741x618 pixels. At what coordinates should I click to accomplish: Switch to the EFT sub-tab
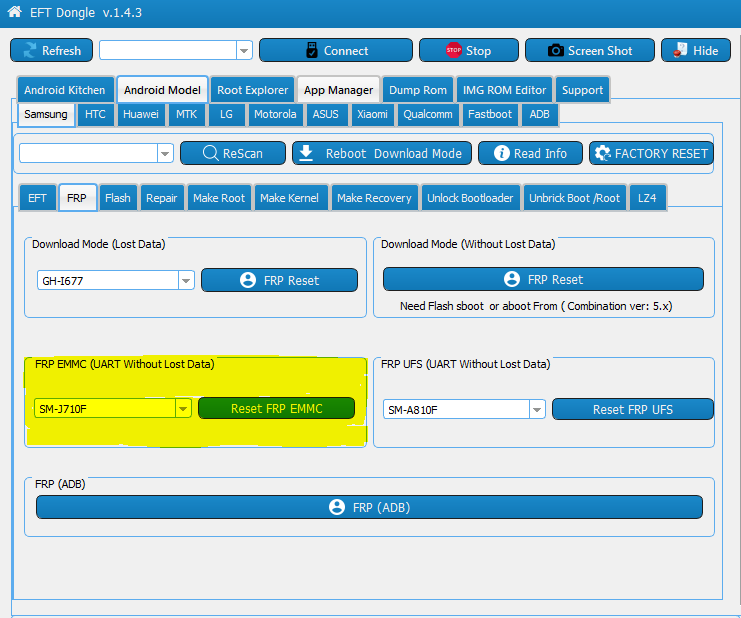point(37,198)
